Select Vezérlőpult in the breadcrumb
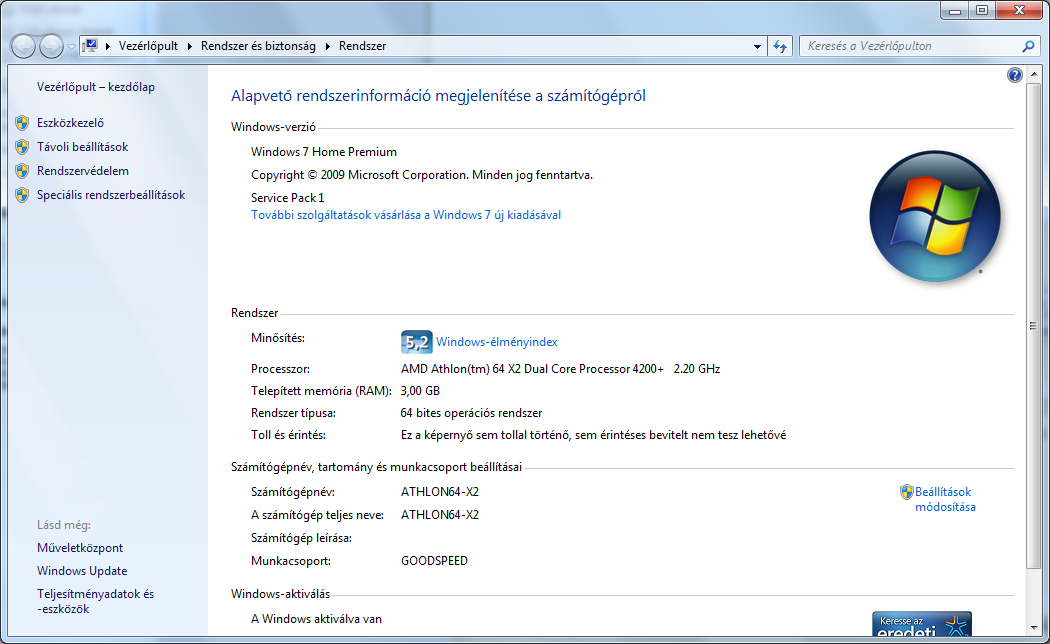This screenshot has width=1050, height=644. [x=148, y=46]
